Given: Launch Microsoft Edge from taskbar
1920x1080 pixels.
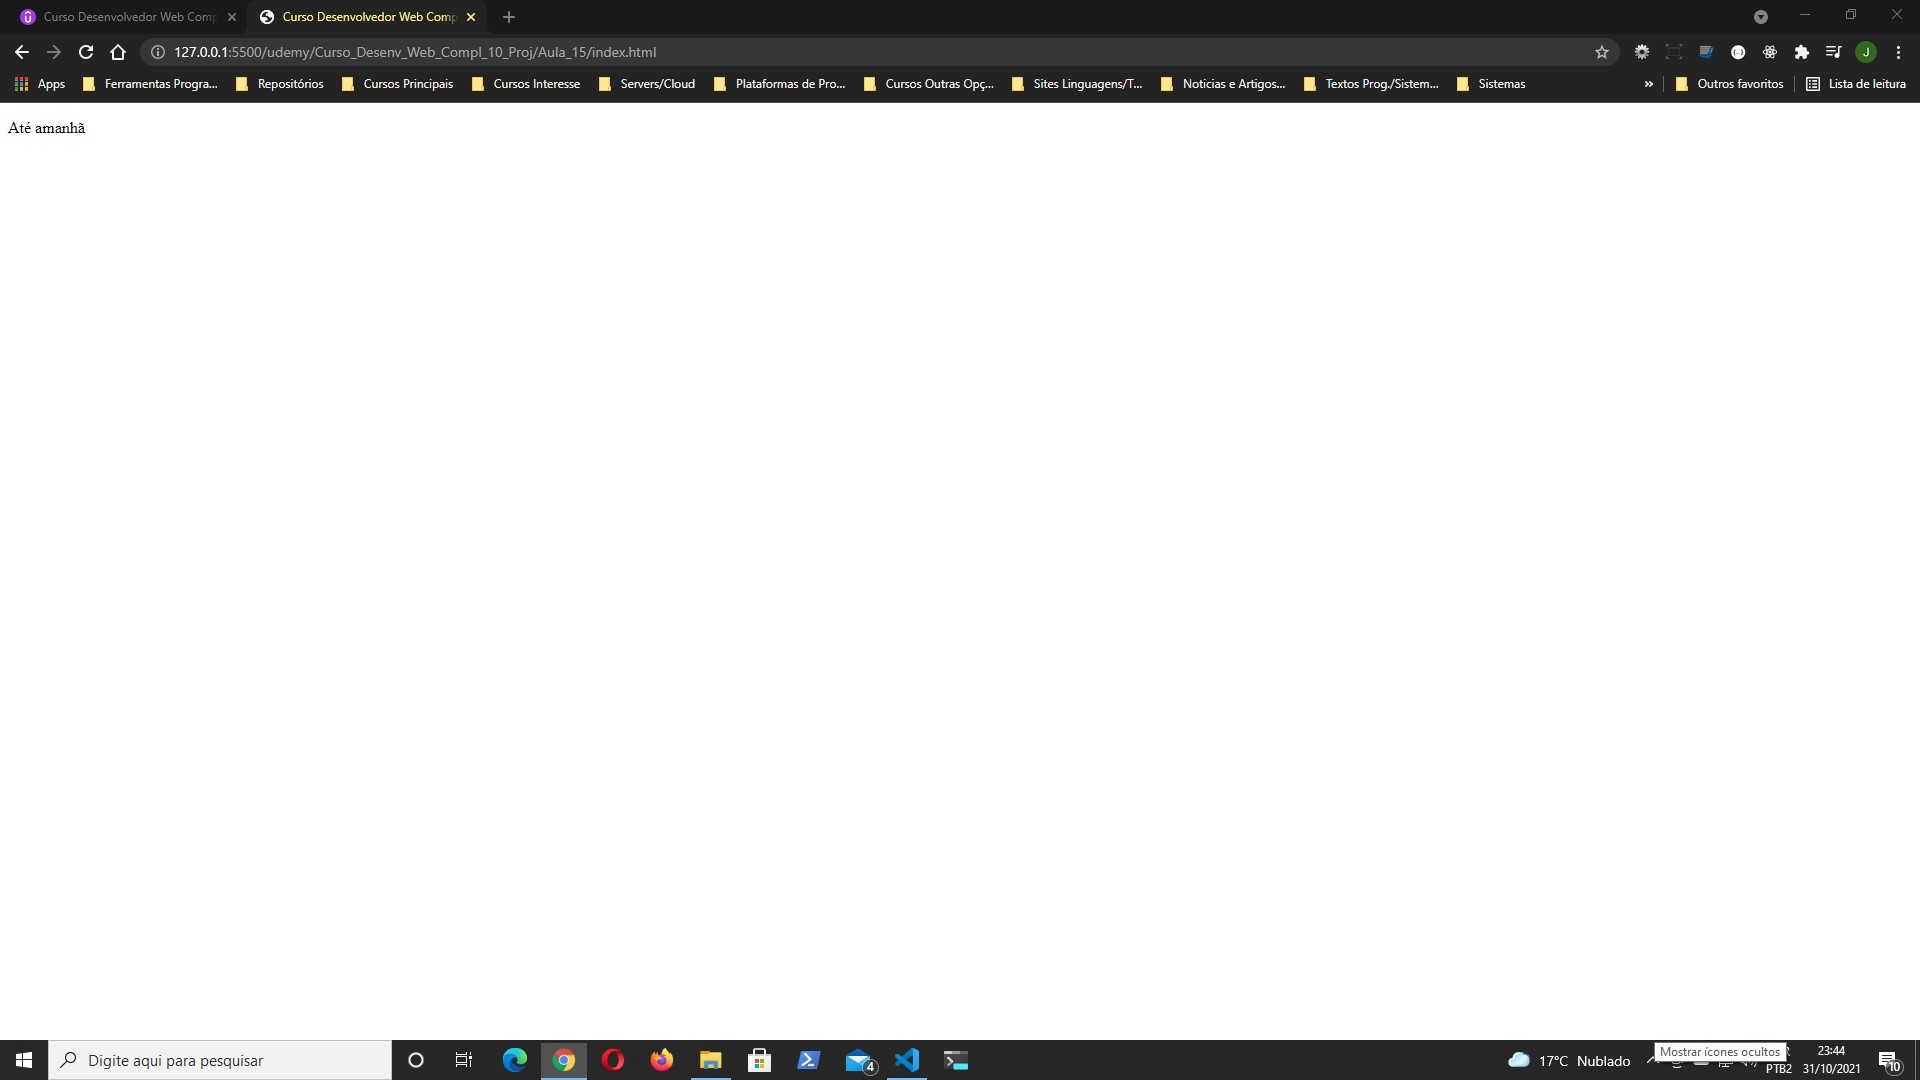Looking at the screenshot, I should coord(514,1060).
